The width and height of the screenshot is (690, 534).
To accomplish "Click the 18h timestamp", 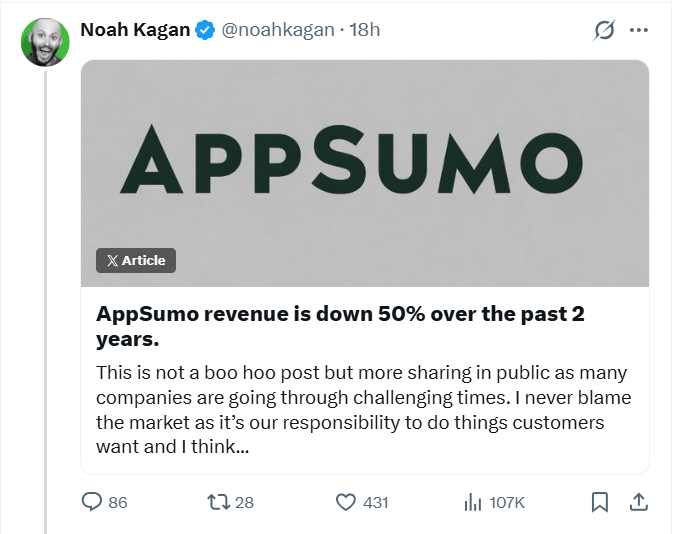I will coord(366,30).
